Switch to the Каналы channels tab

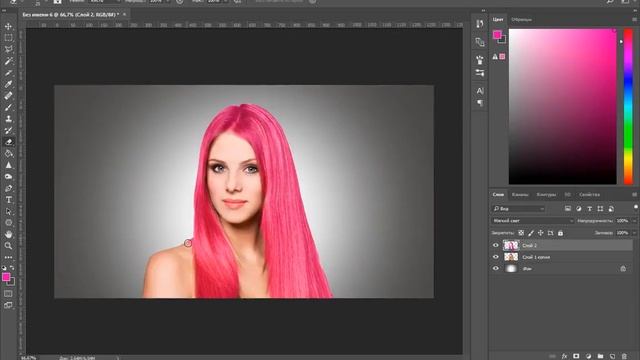coord(520,195)
